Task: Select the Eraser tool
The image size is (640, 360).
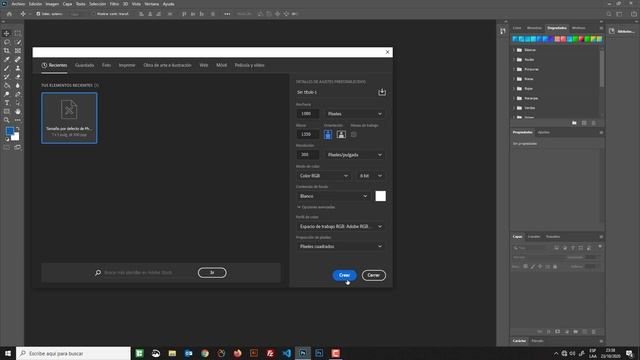Action: coord(18,77)
